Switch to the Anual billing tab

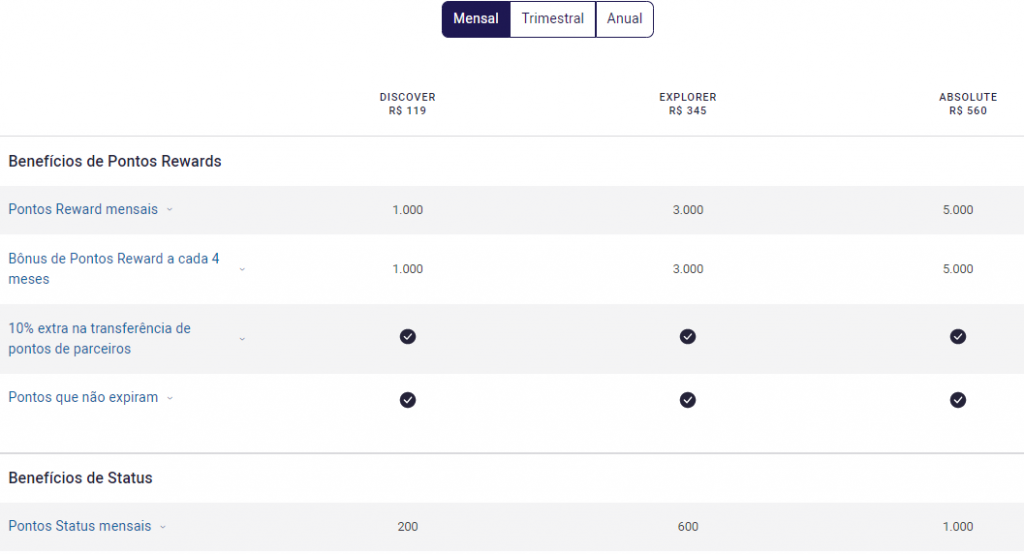pos(624,19)
